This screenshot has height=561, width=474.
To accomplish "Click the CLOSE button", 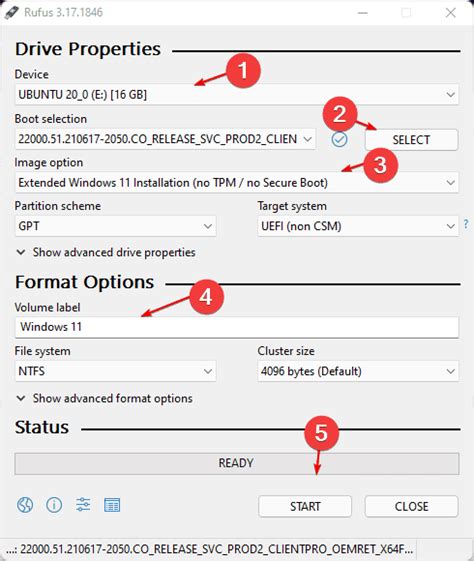I will (x=411, y=506).
